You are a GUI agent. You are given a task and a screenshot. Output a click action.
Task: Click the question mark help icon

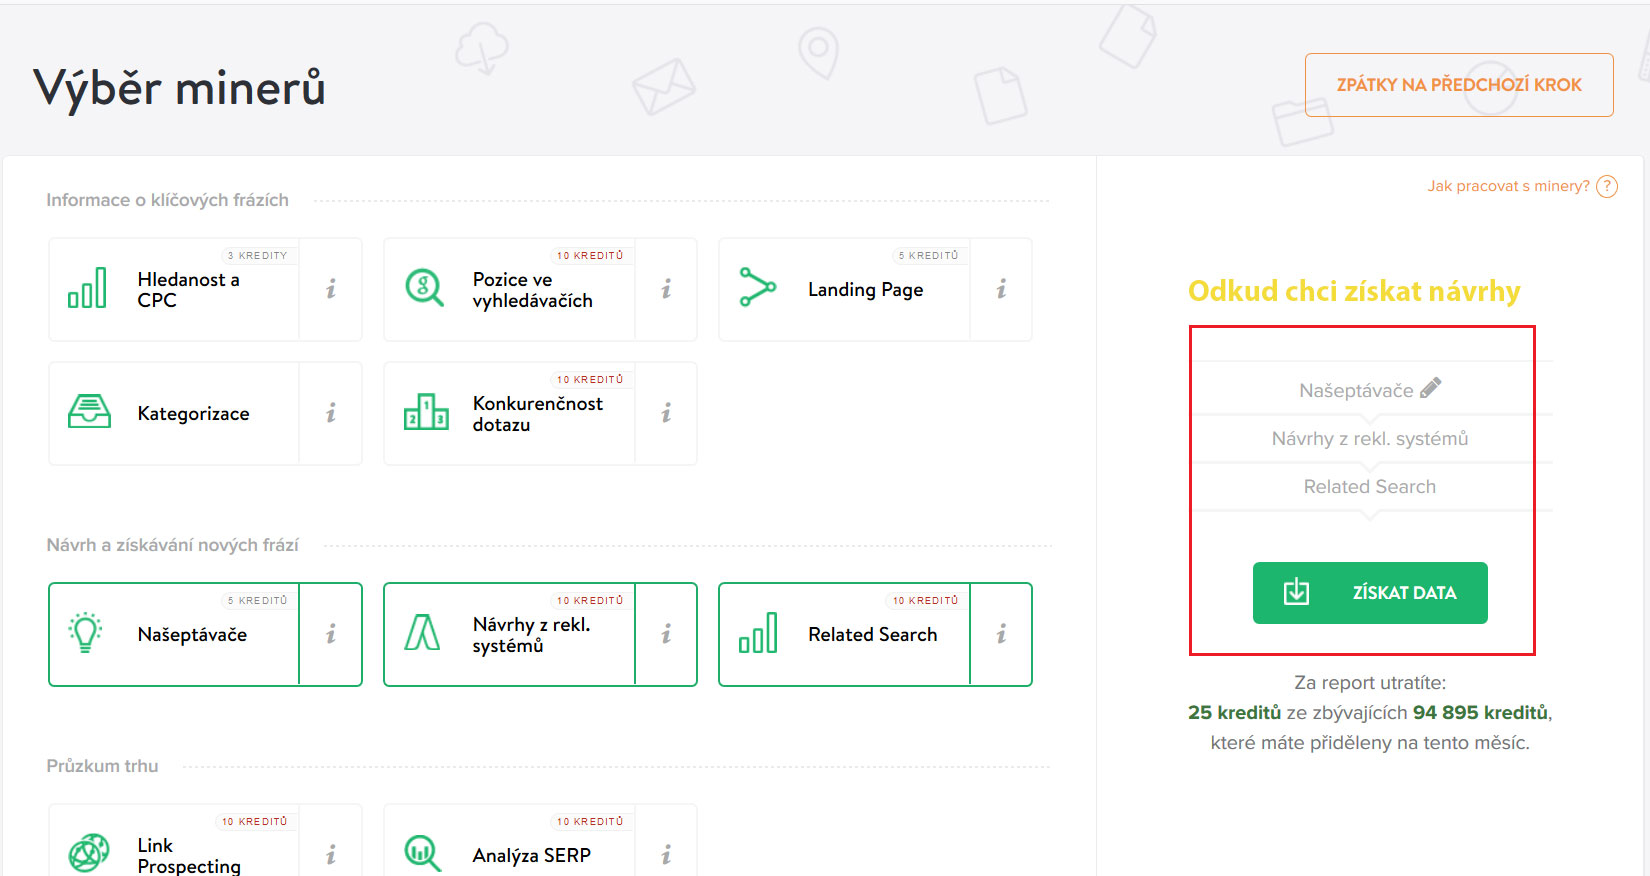pos(1607,187)
